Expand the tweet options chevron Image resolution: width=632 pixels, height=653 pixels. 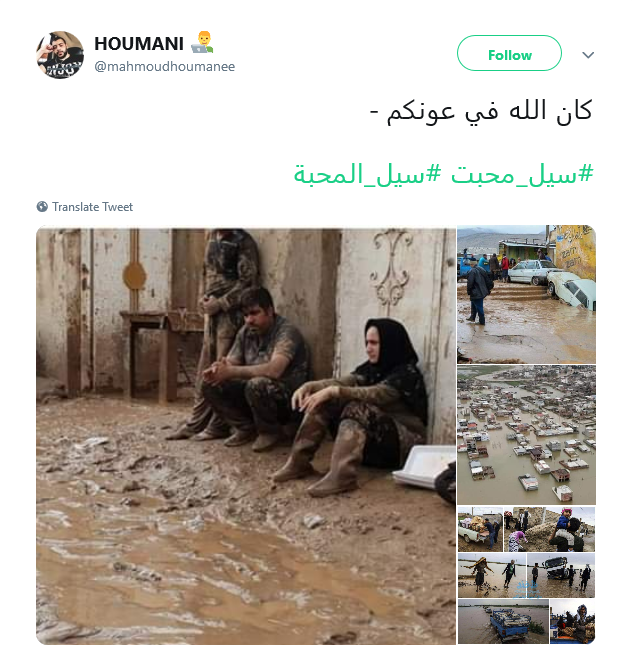588,55
